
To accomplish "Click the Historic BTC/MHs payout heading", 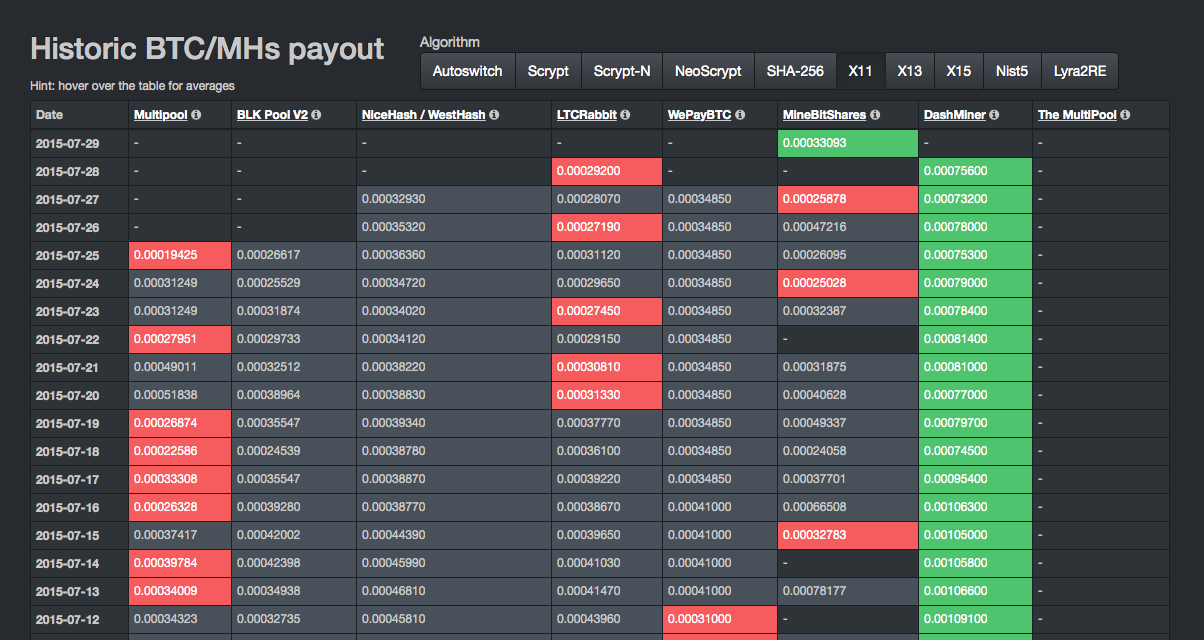I will (207, 49).
